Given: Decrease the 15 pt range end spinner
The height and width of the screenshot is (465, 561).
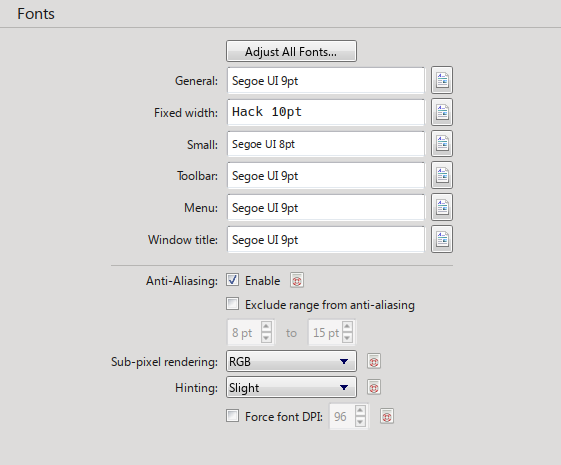Looking at the screenshot, I should coord(347,338).
